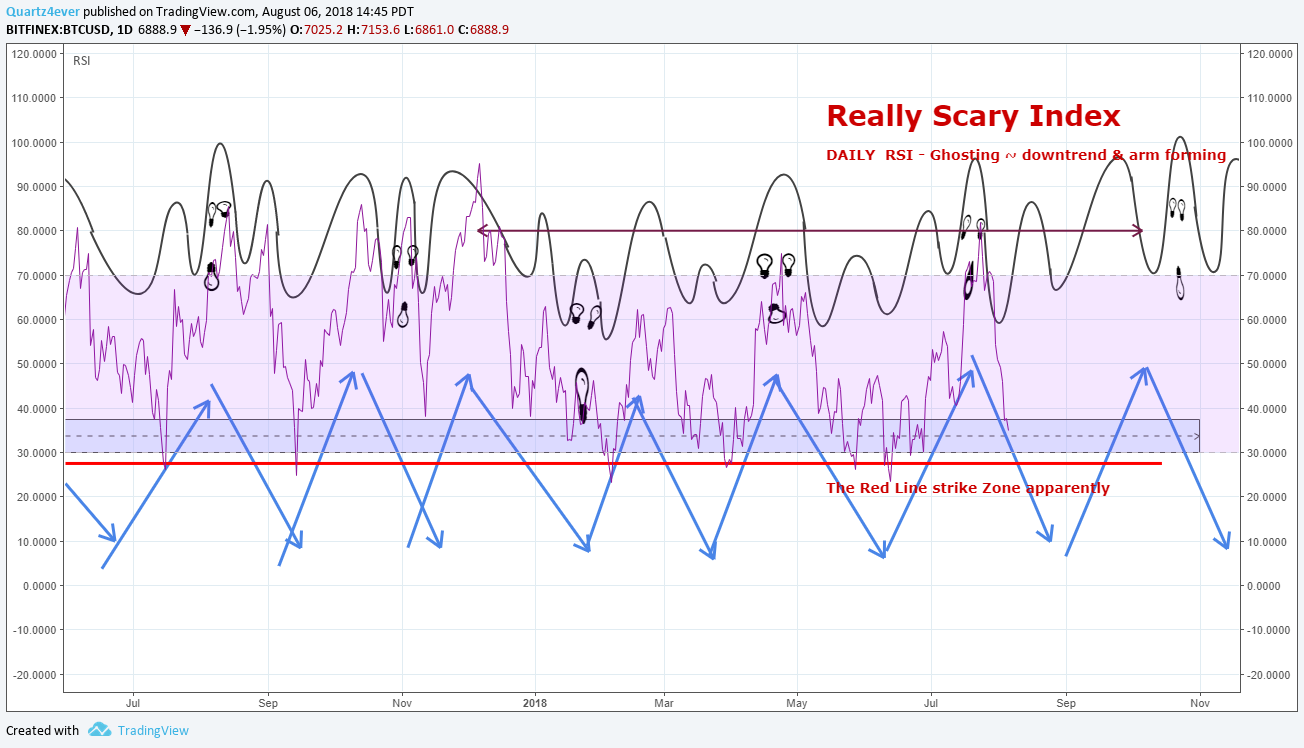The image size is (1304, 748).
Task: Click the Mar label on time axis
Action: click(663, 703)
